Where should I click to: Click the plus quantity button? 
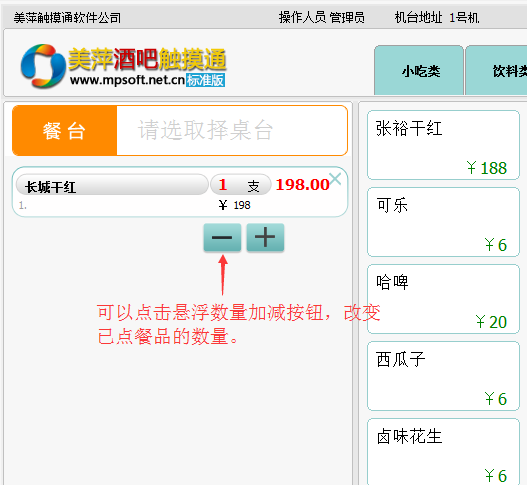point(265,237)
